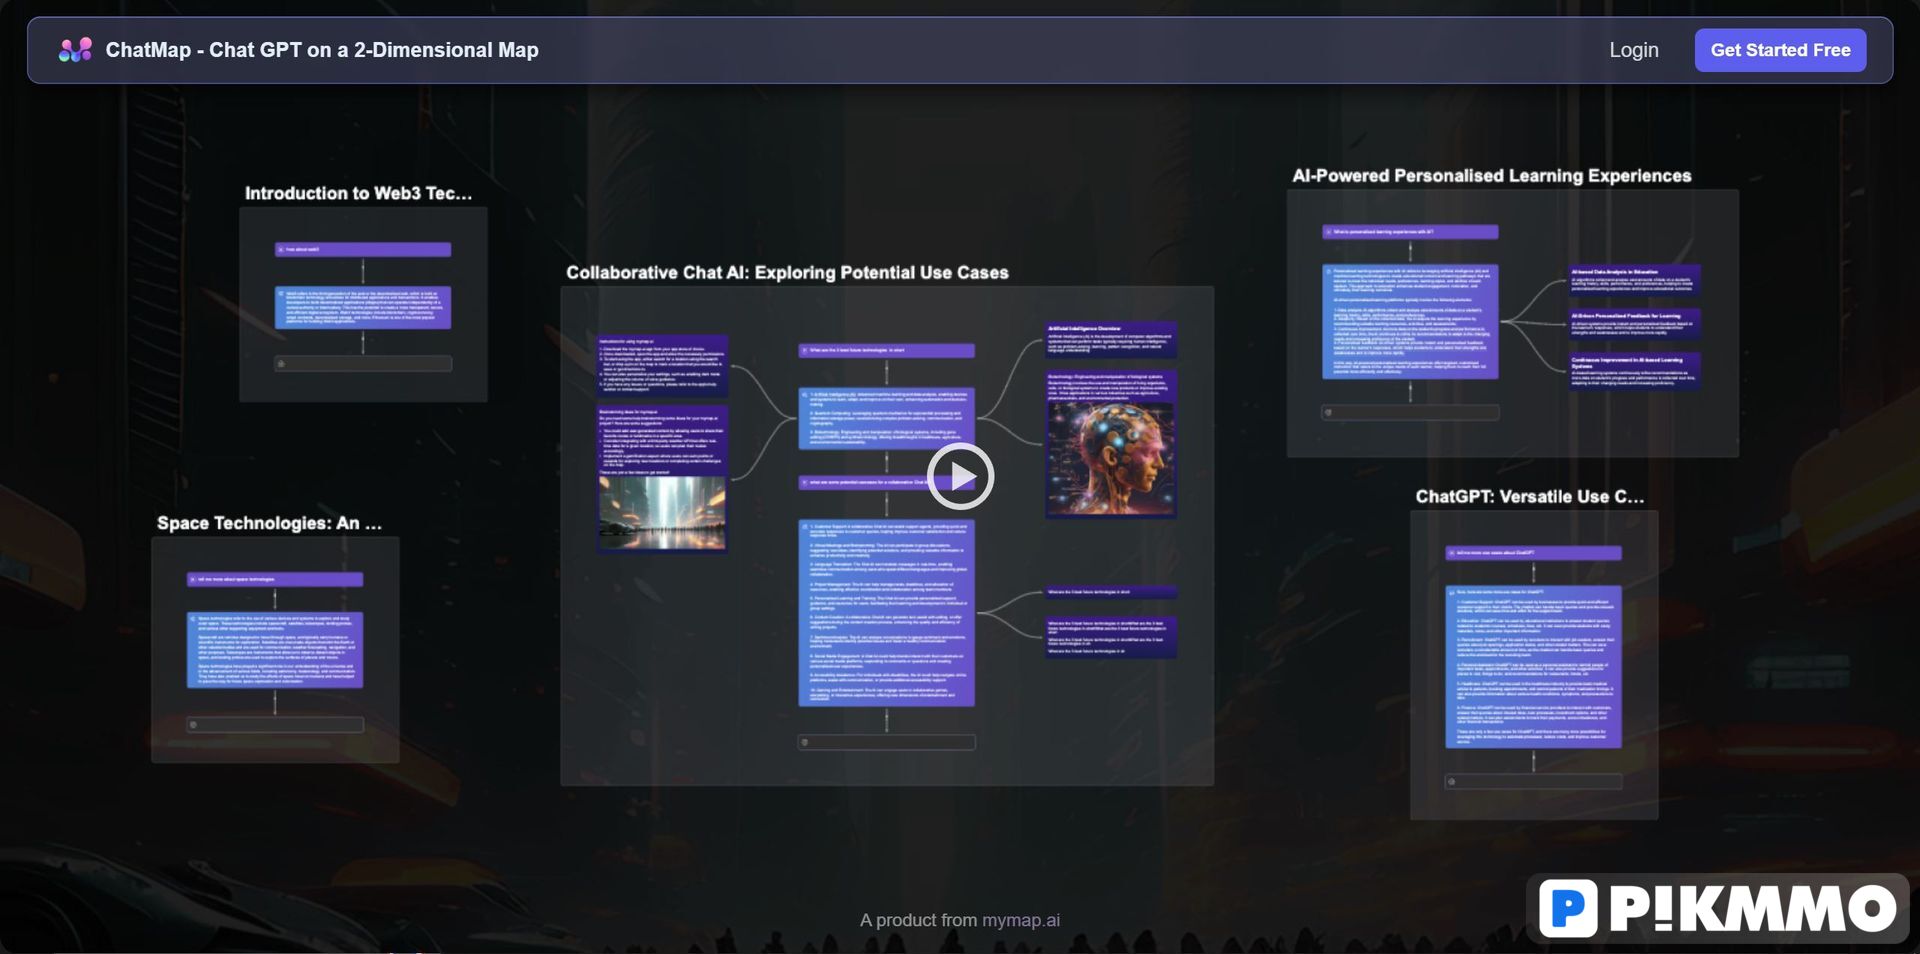
Task: Click the 'ChatGPT: Versatile Use C...' heading
Action: click(1529, 497)
